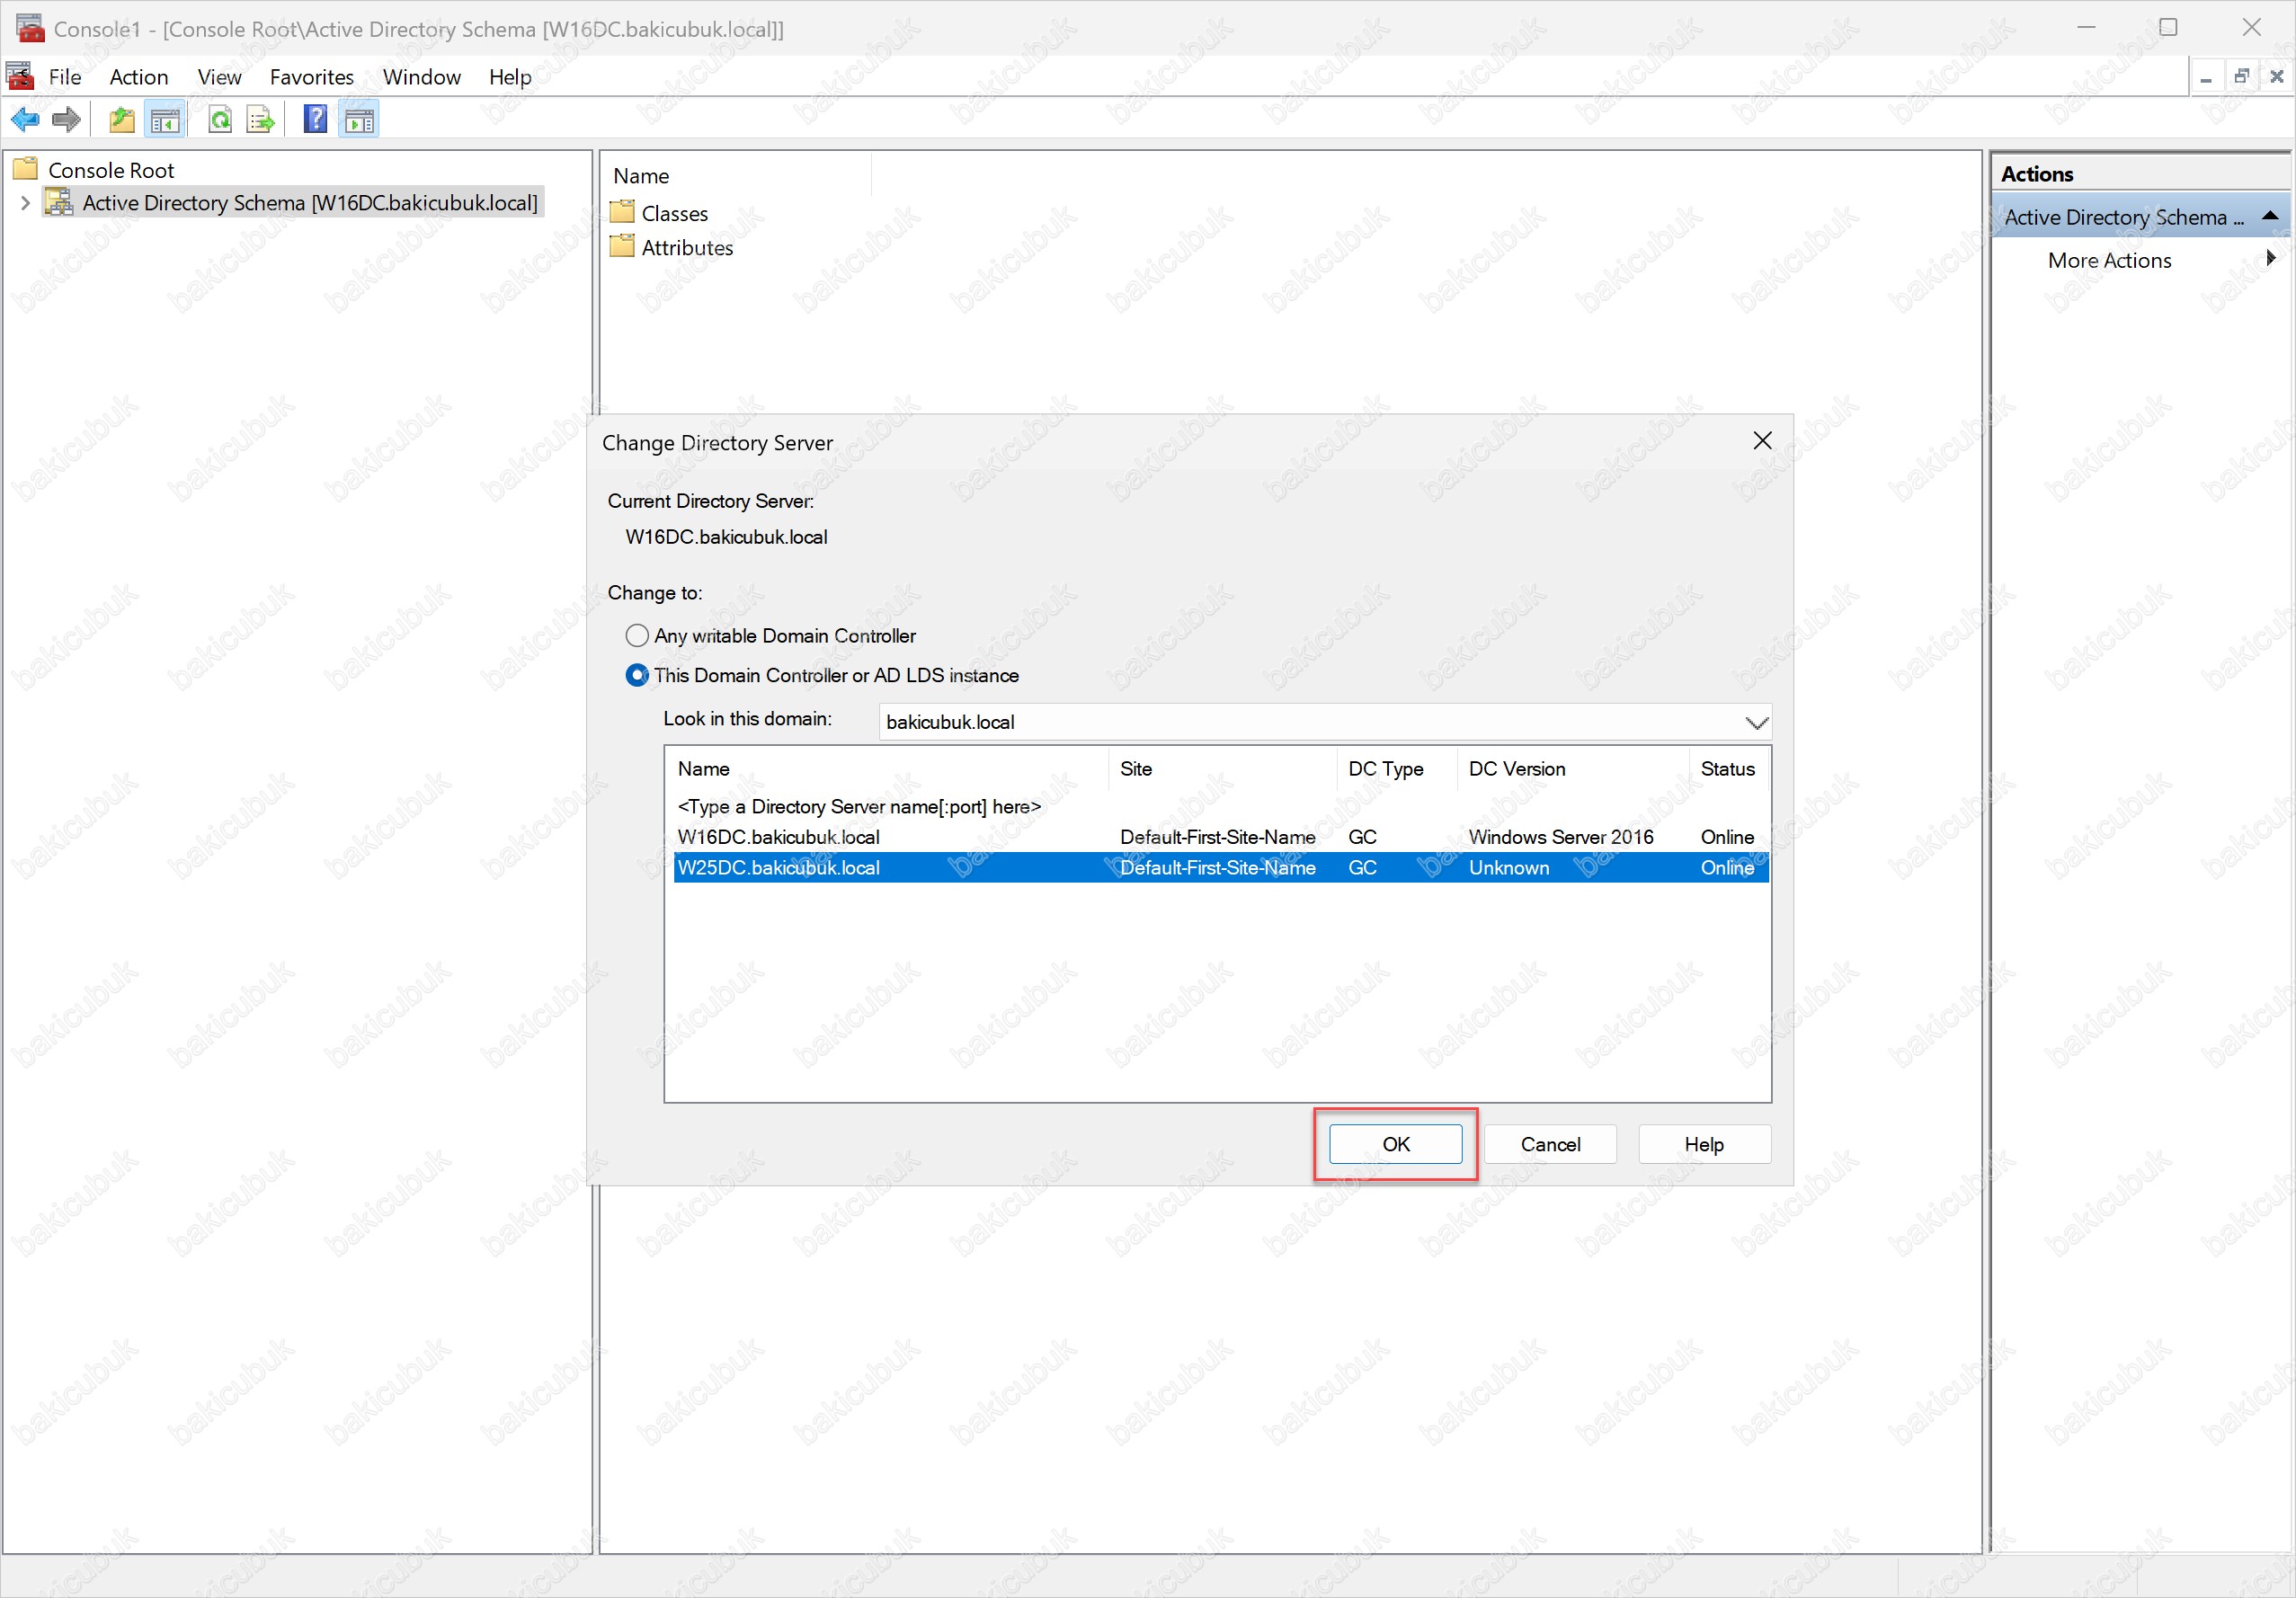This screenshot has height=1598, width=2296.
Task: Click the Refresh toolbar icon
Action: coord(220,120)
